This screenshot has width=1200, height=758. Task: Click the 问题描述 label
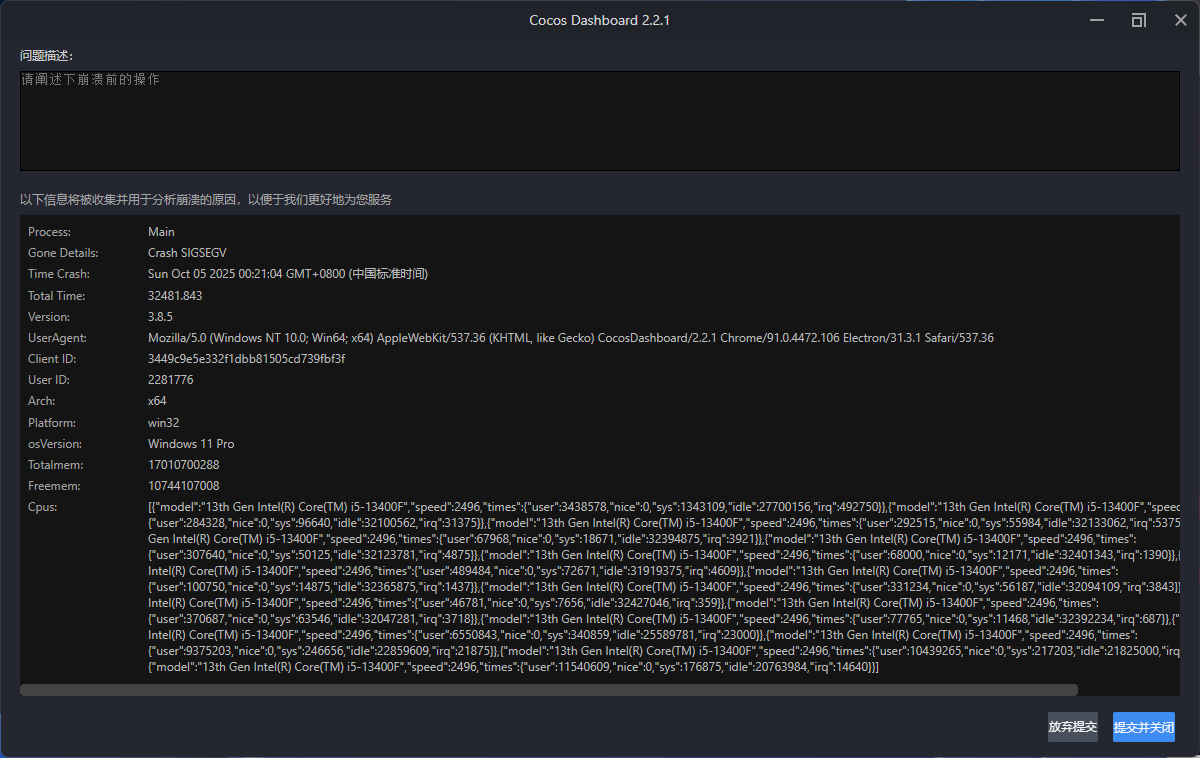[x=46, y=55]
